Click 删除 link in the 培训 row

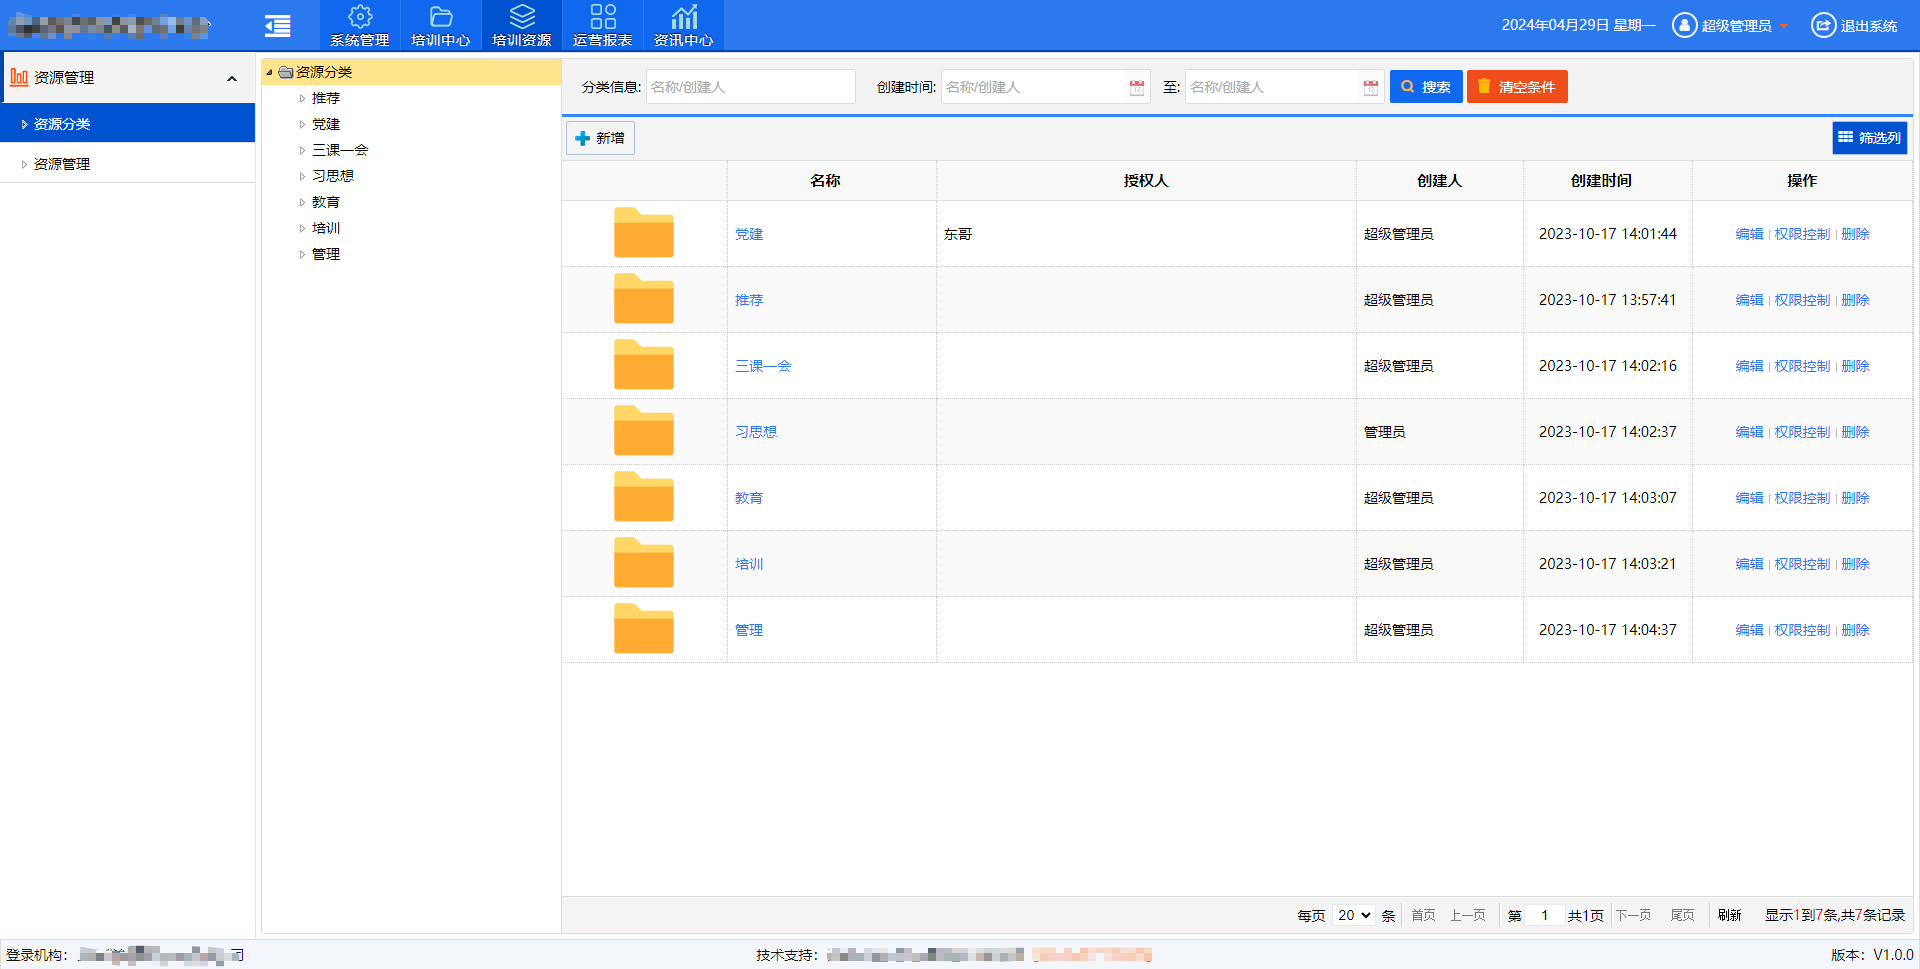click(1855, 564)
